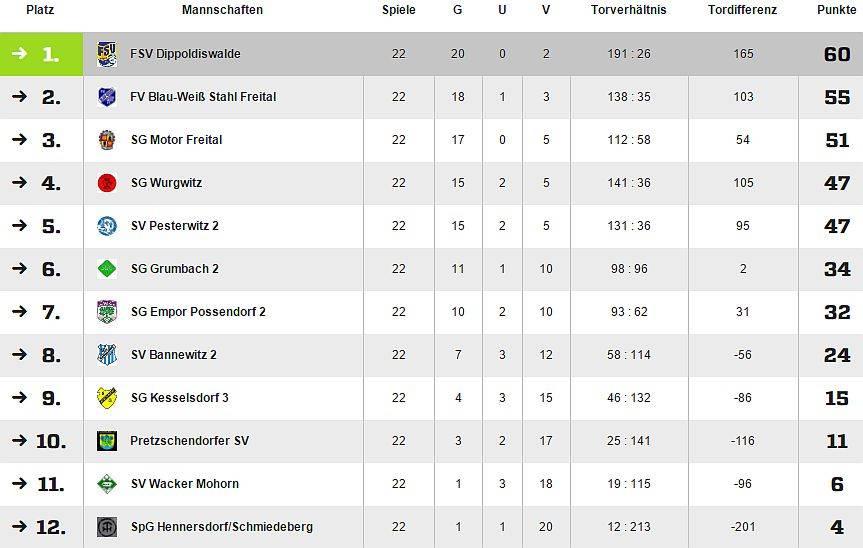863x548 pixels.
Task: Click the SV Wacker Mohorn crest
Action: (107, 484)
